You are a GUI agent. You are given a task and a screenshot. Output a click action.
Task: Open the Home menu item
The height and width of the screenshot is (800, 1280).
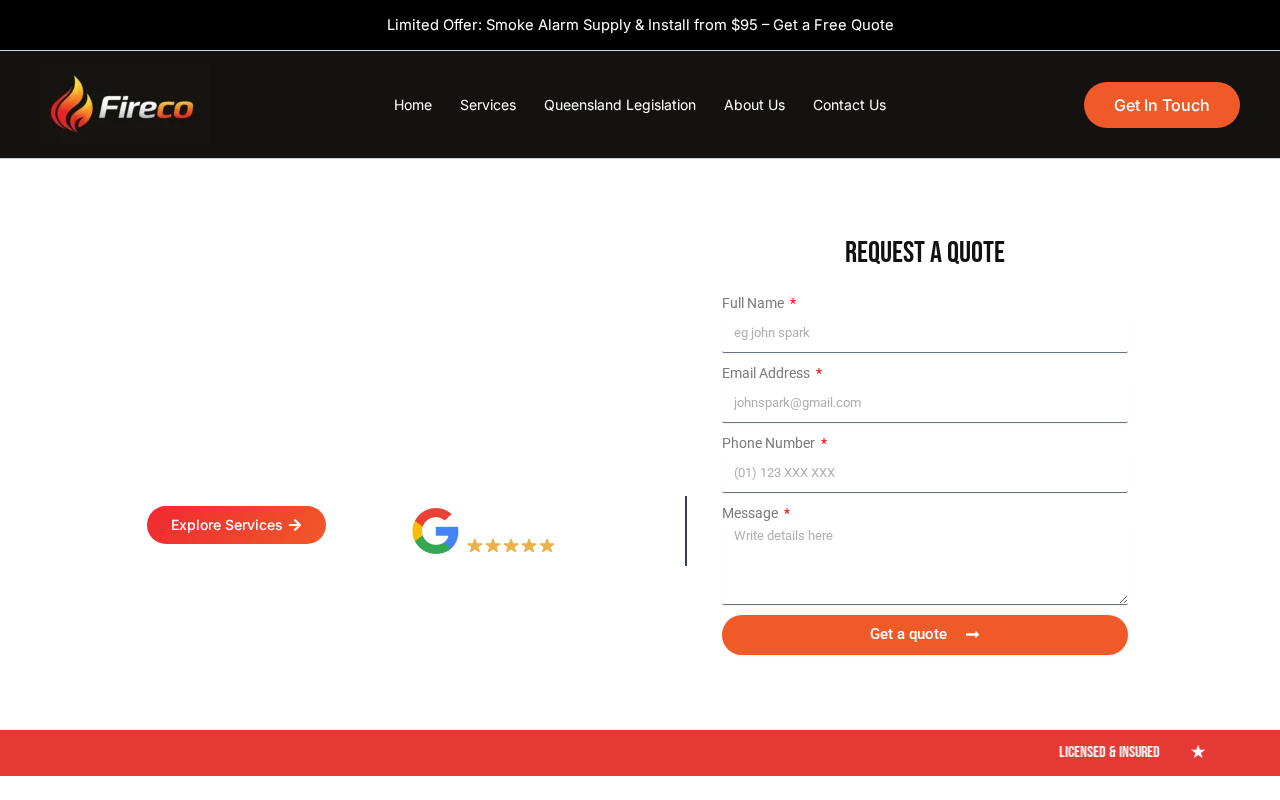pyautogui.click(x=413, y=105)
